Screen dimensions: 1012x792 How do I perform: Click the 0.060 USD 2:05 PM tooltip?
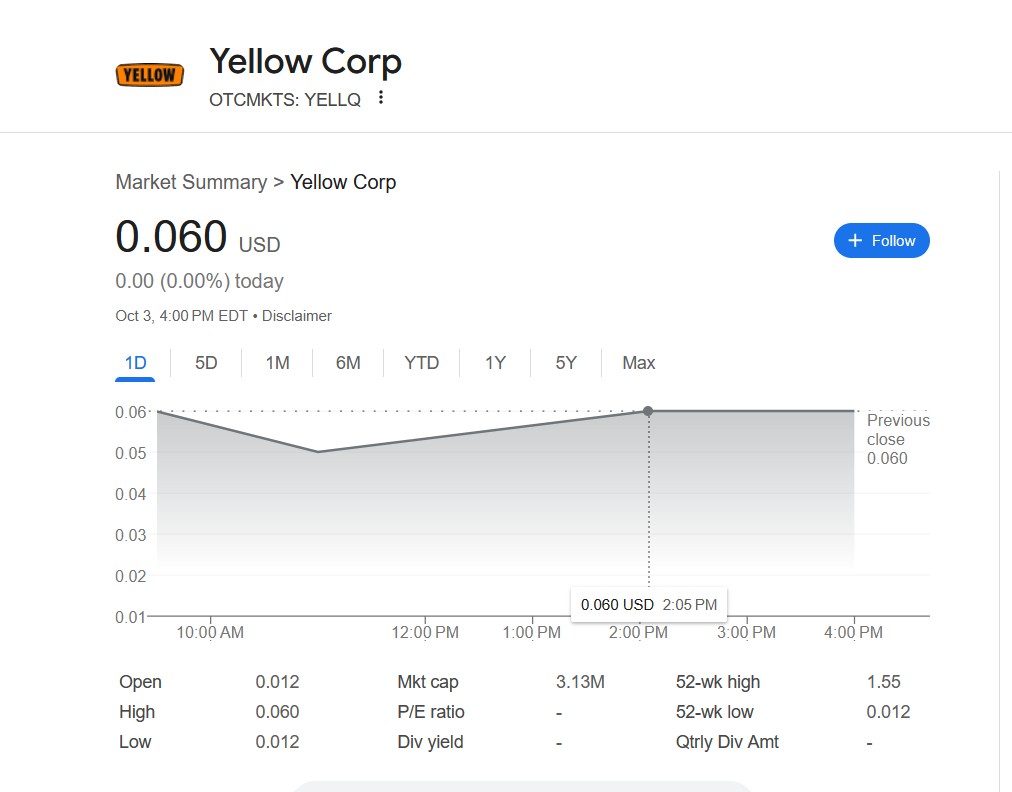point(649,605)
